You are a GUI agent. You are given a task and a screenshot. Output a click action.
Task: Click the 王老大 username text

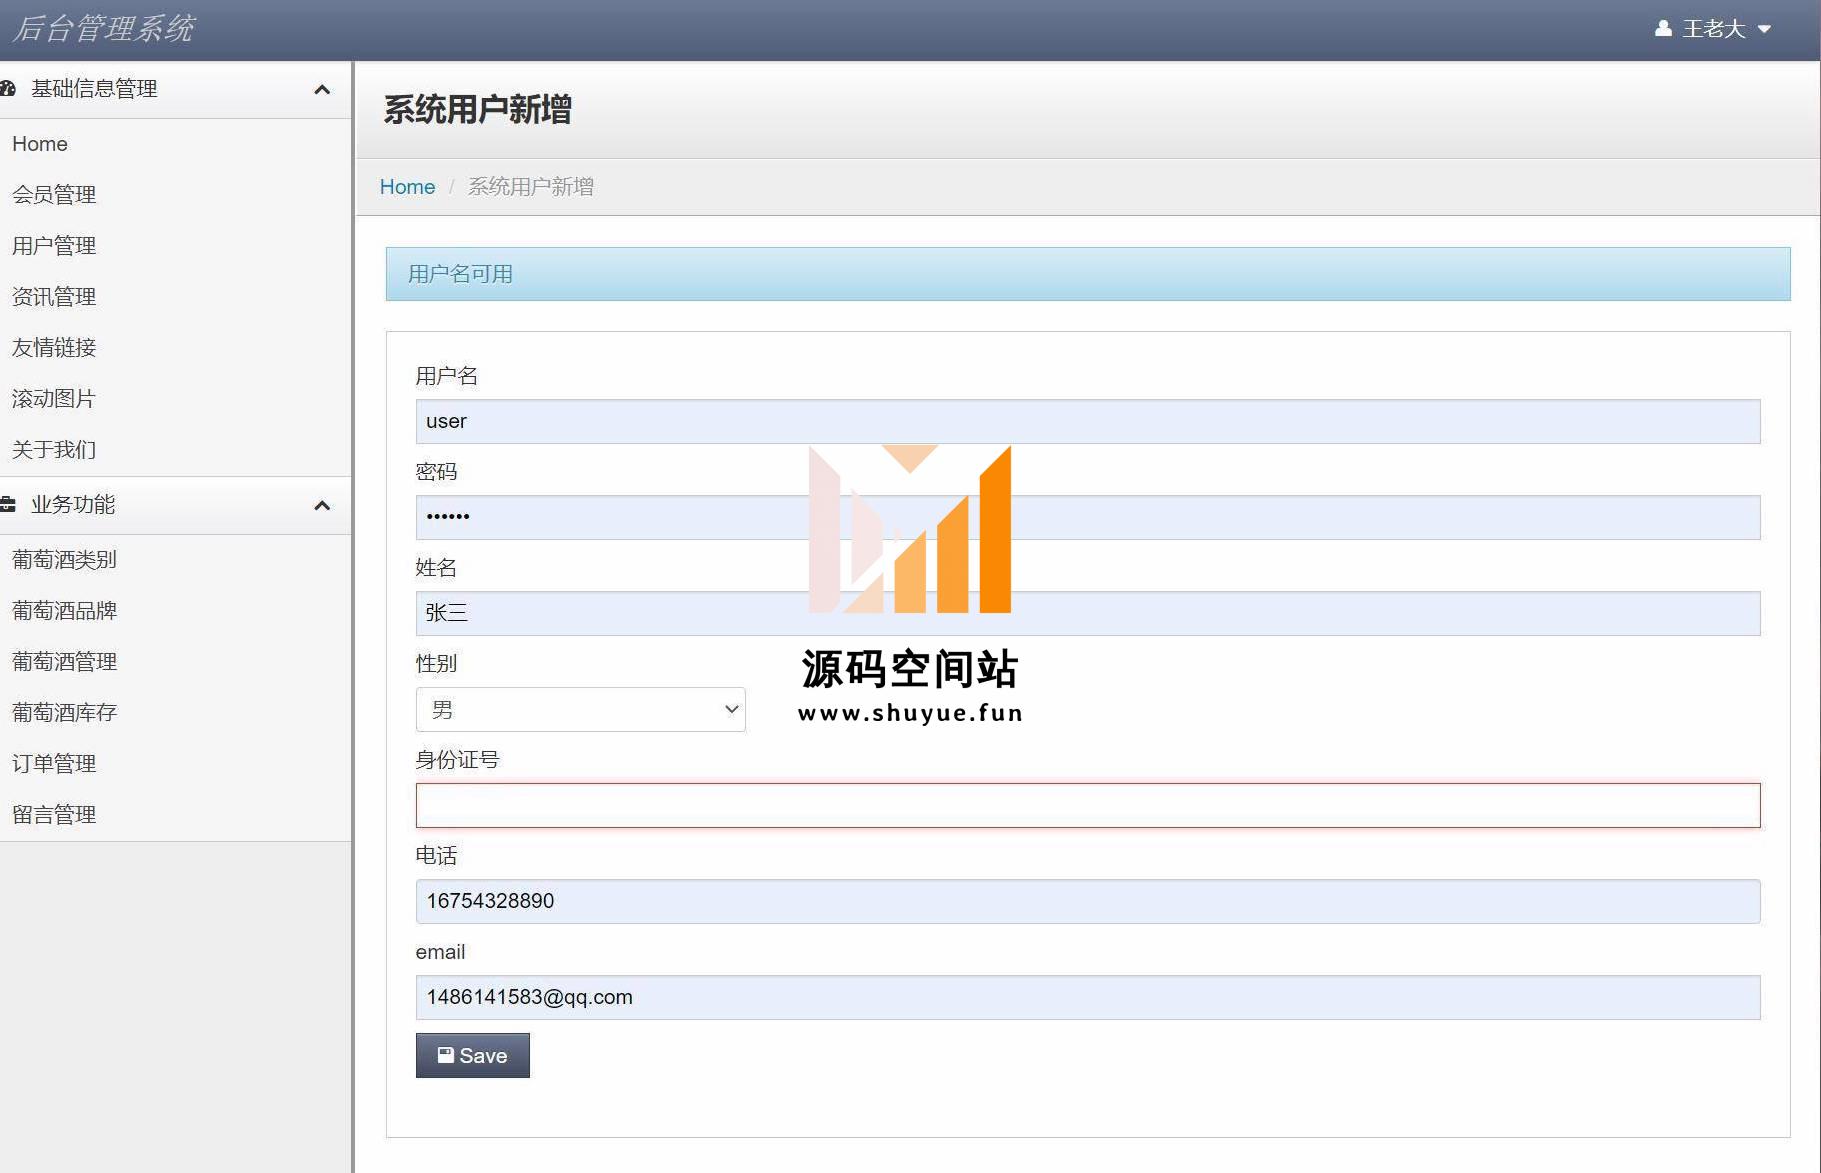1713,29
